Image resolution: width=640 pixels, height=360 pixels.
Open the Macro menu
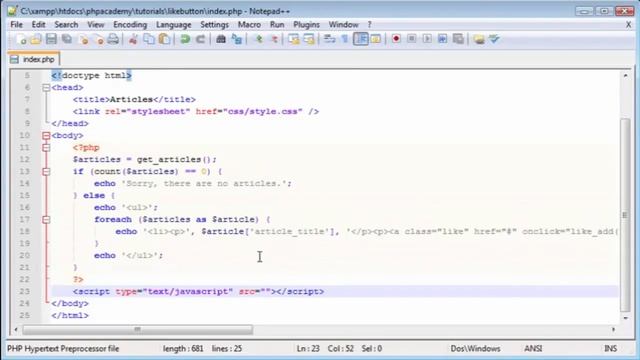pyautogui.click(x=249, y=24)
